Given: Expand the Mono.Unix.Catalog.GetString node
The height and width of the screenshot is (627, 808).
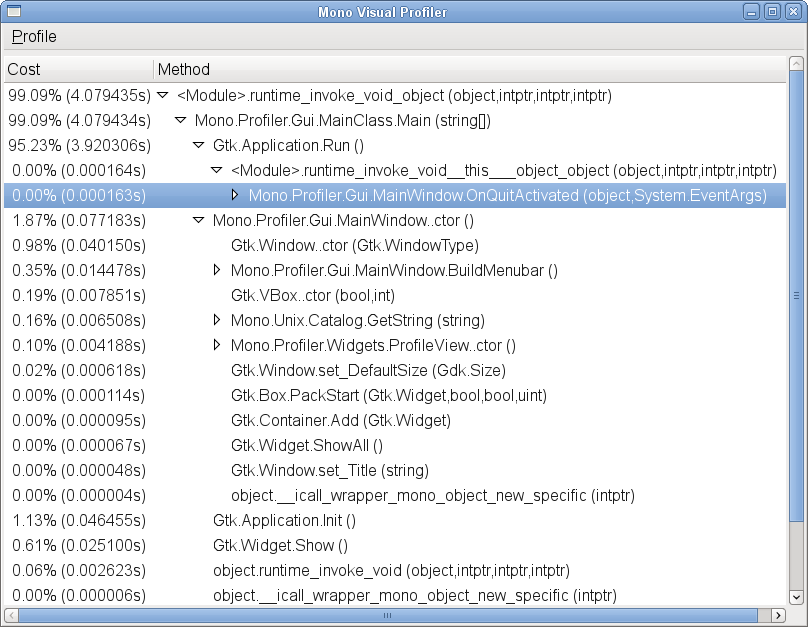Looking at the screenshot, I should coord(217,321).
